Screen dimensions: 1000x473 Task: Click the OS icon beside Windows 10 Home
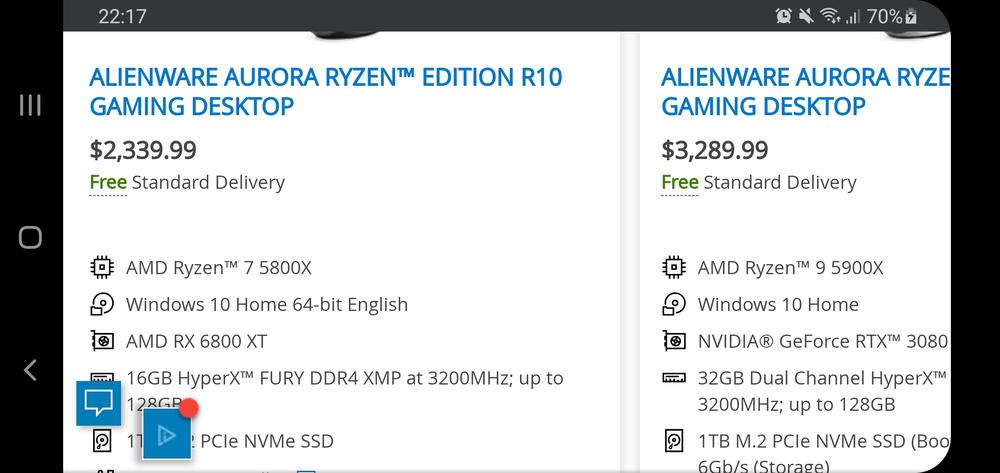(x=674, y=304)
